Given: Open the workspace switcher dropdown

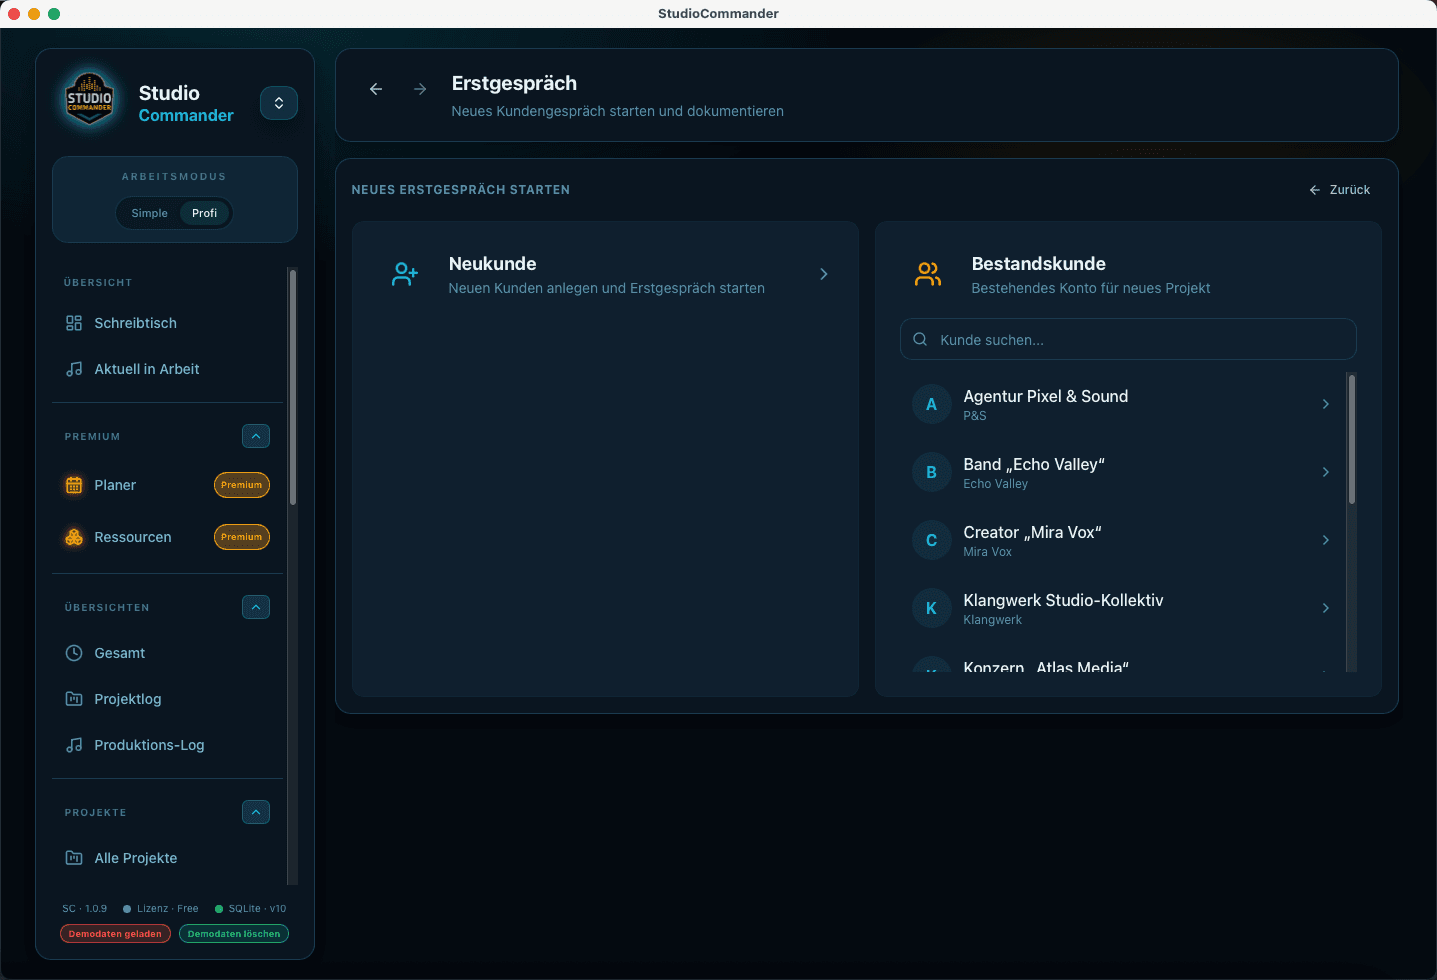Looking at the screenshot, I should (x=279, y=103).
